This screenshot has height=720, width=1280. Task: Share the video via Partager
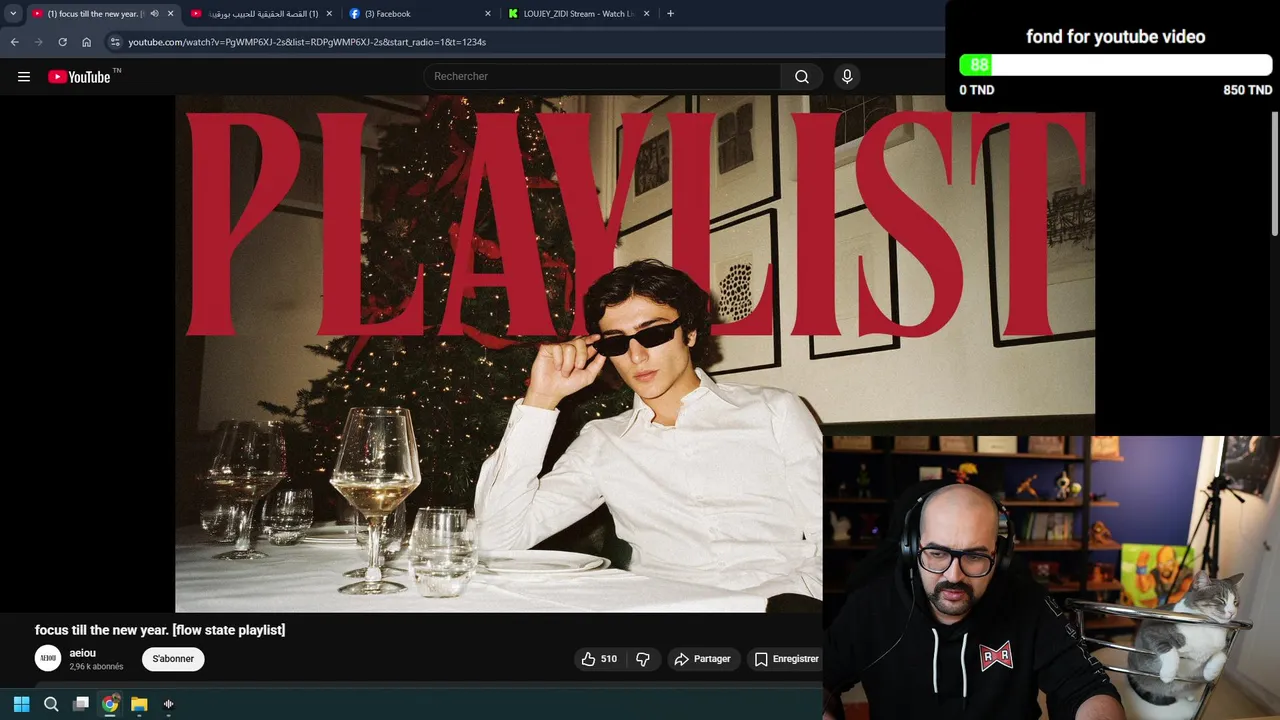point(703,659)
